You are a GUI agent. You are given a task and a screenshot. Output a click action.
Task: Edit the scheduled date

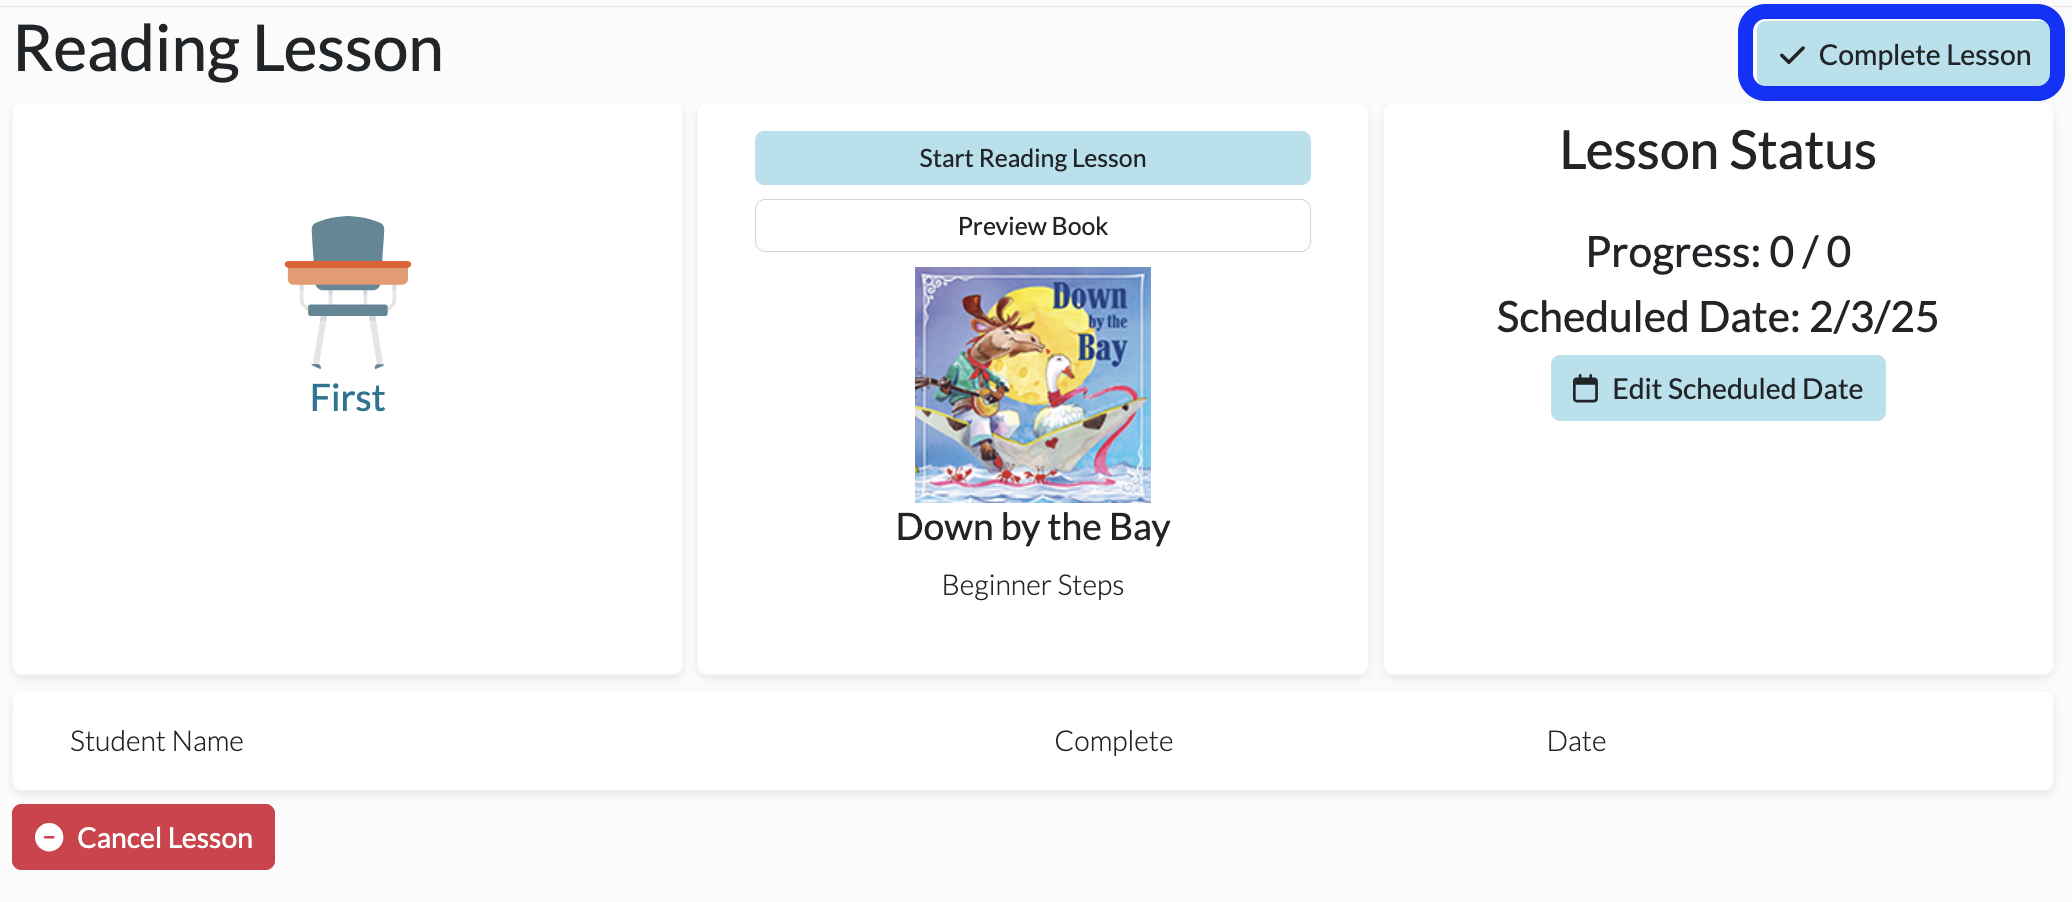click(x=1717, y=388)
